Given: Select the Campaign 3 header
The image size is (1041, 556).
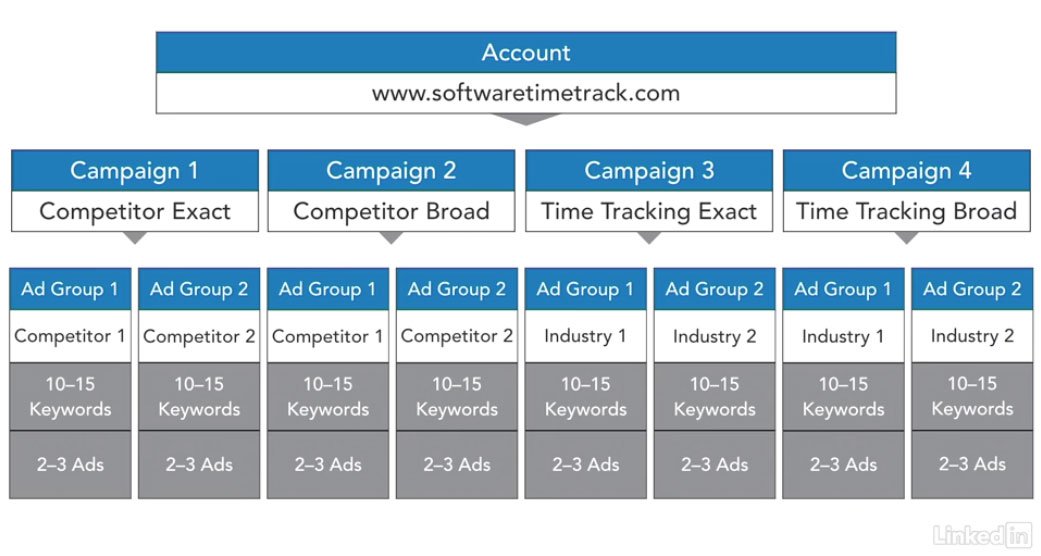Looking at the screenshot, I should (x=649, y=171).
